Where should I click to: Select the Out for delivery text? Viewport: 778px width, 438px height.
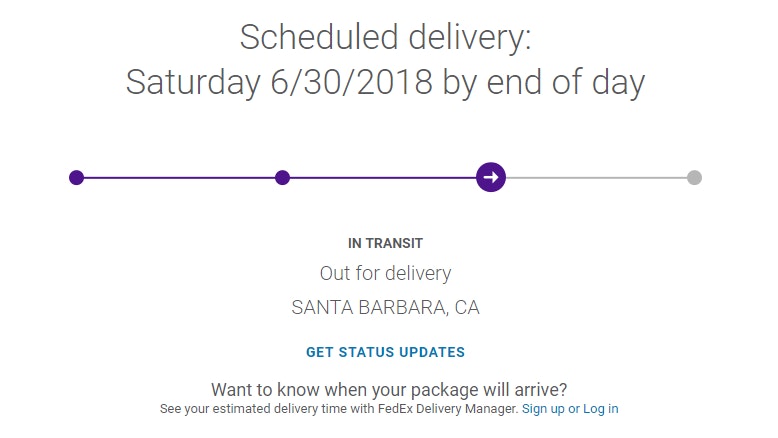pos(385,273)
